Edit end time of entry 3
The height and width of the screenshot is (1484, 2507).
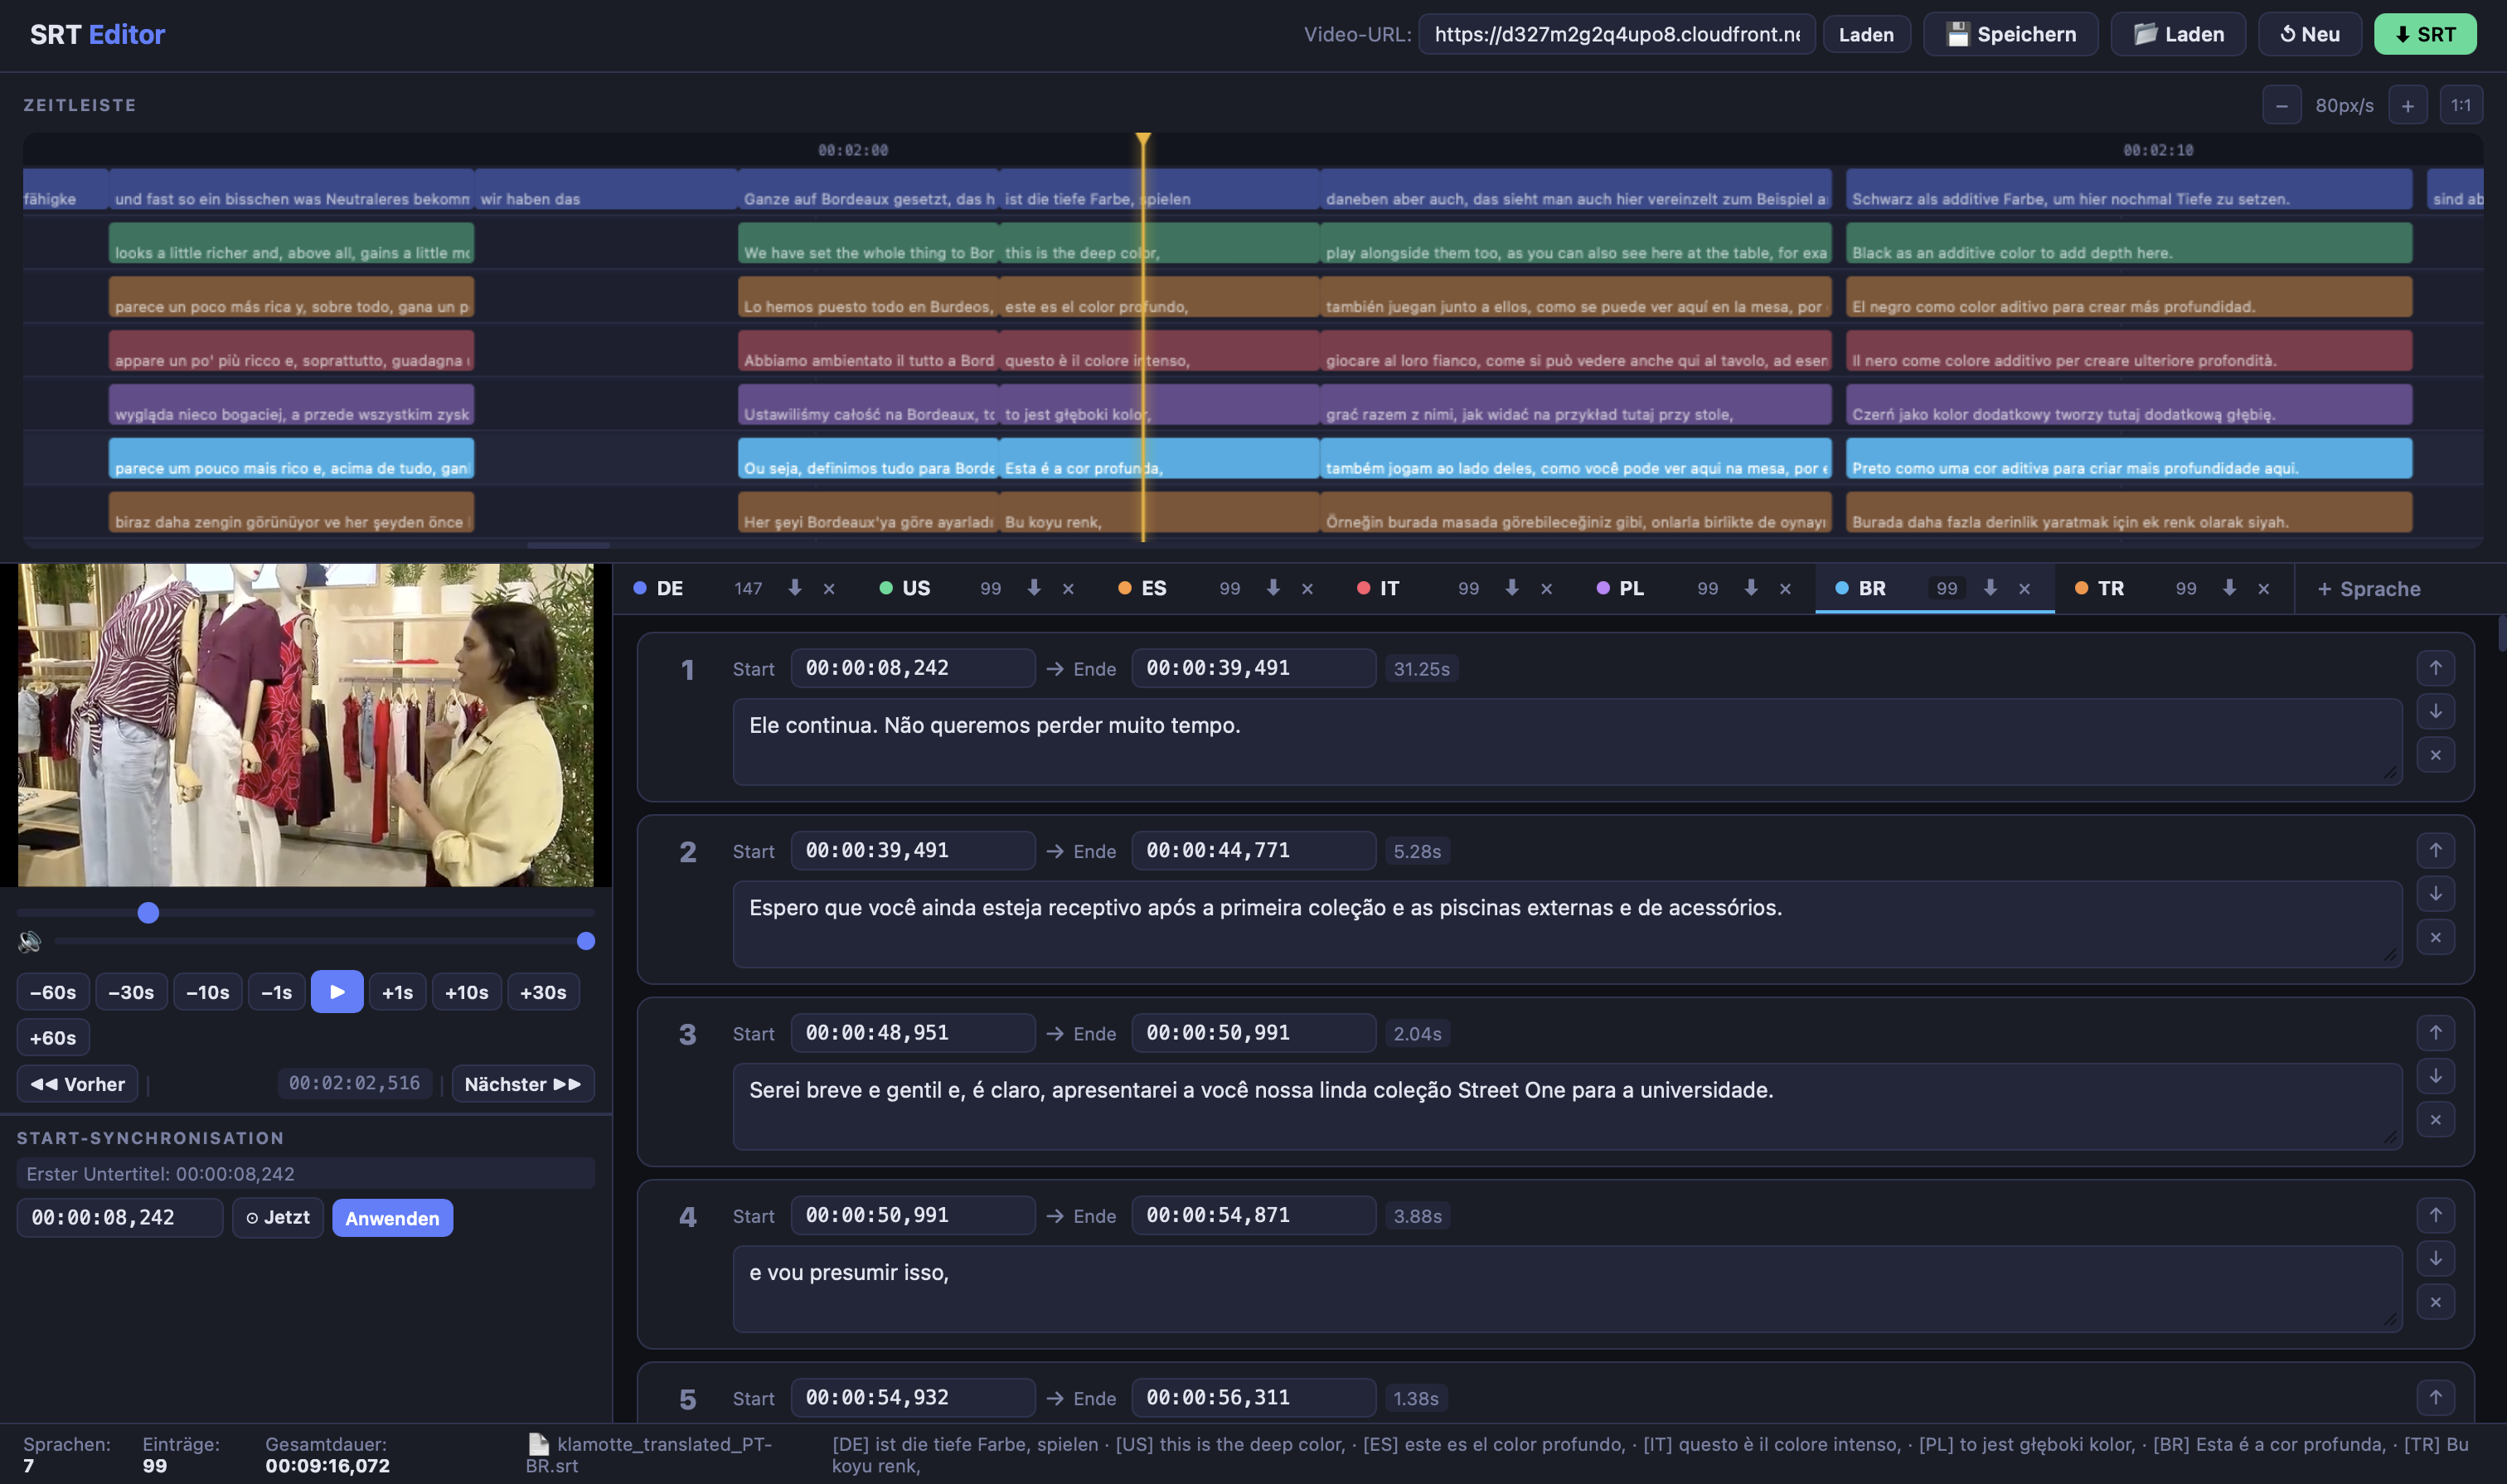click(1253, 1032)
